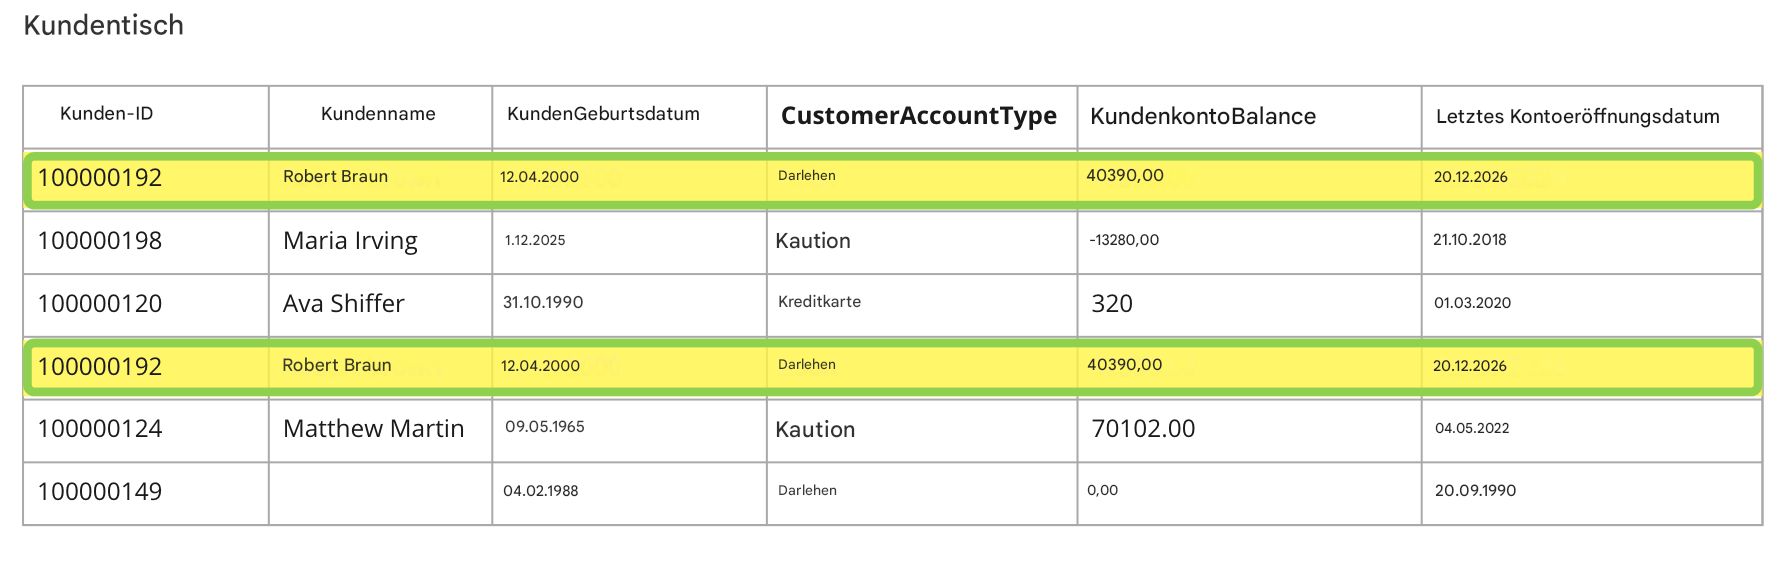Click the balance cell showing 70102.00
The width and height of the screenshot is (1786, 566).
1249,430
